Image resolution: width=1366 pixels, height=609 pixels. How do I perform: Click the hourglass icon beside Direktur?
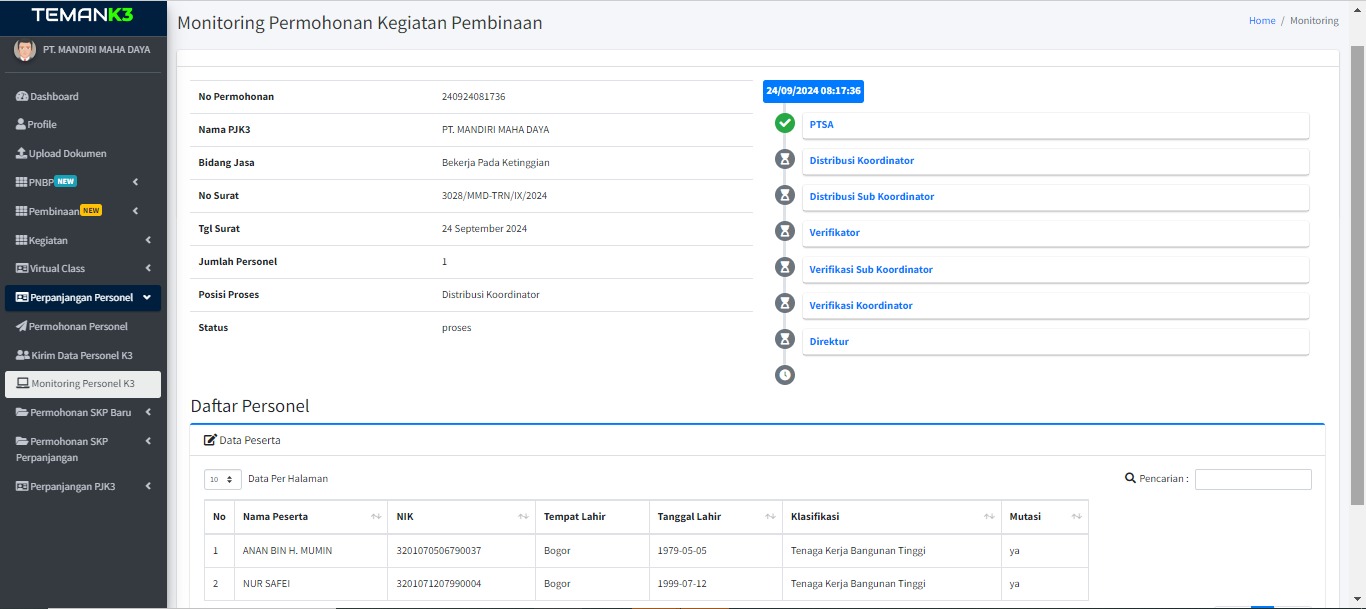(785, 339)
